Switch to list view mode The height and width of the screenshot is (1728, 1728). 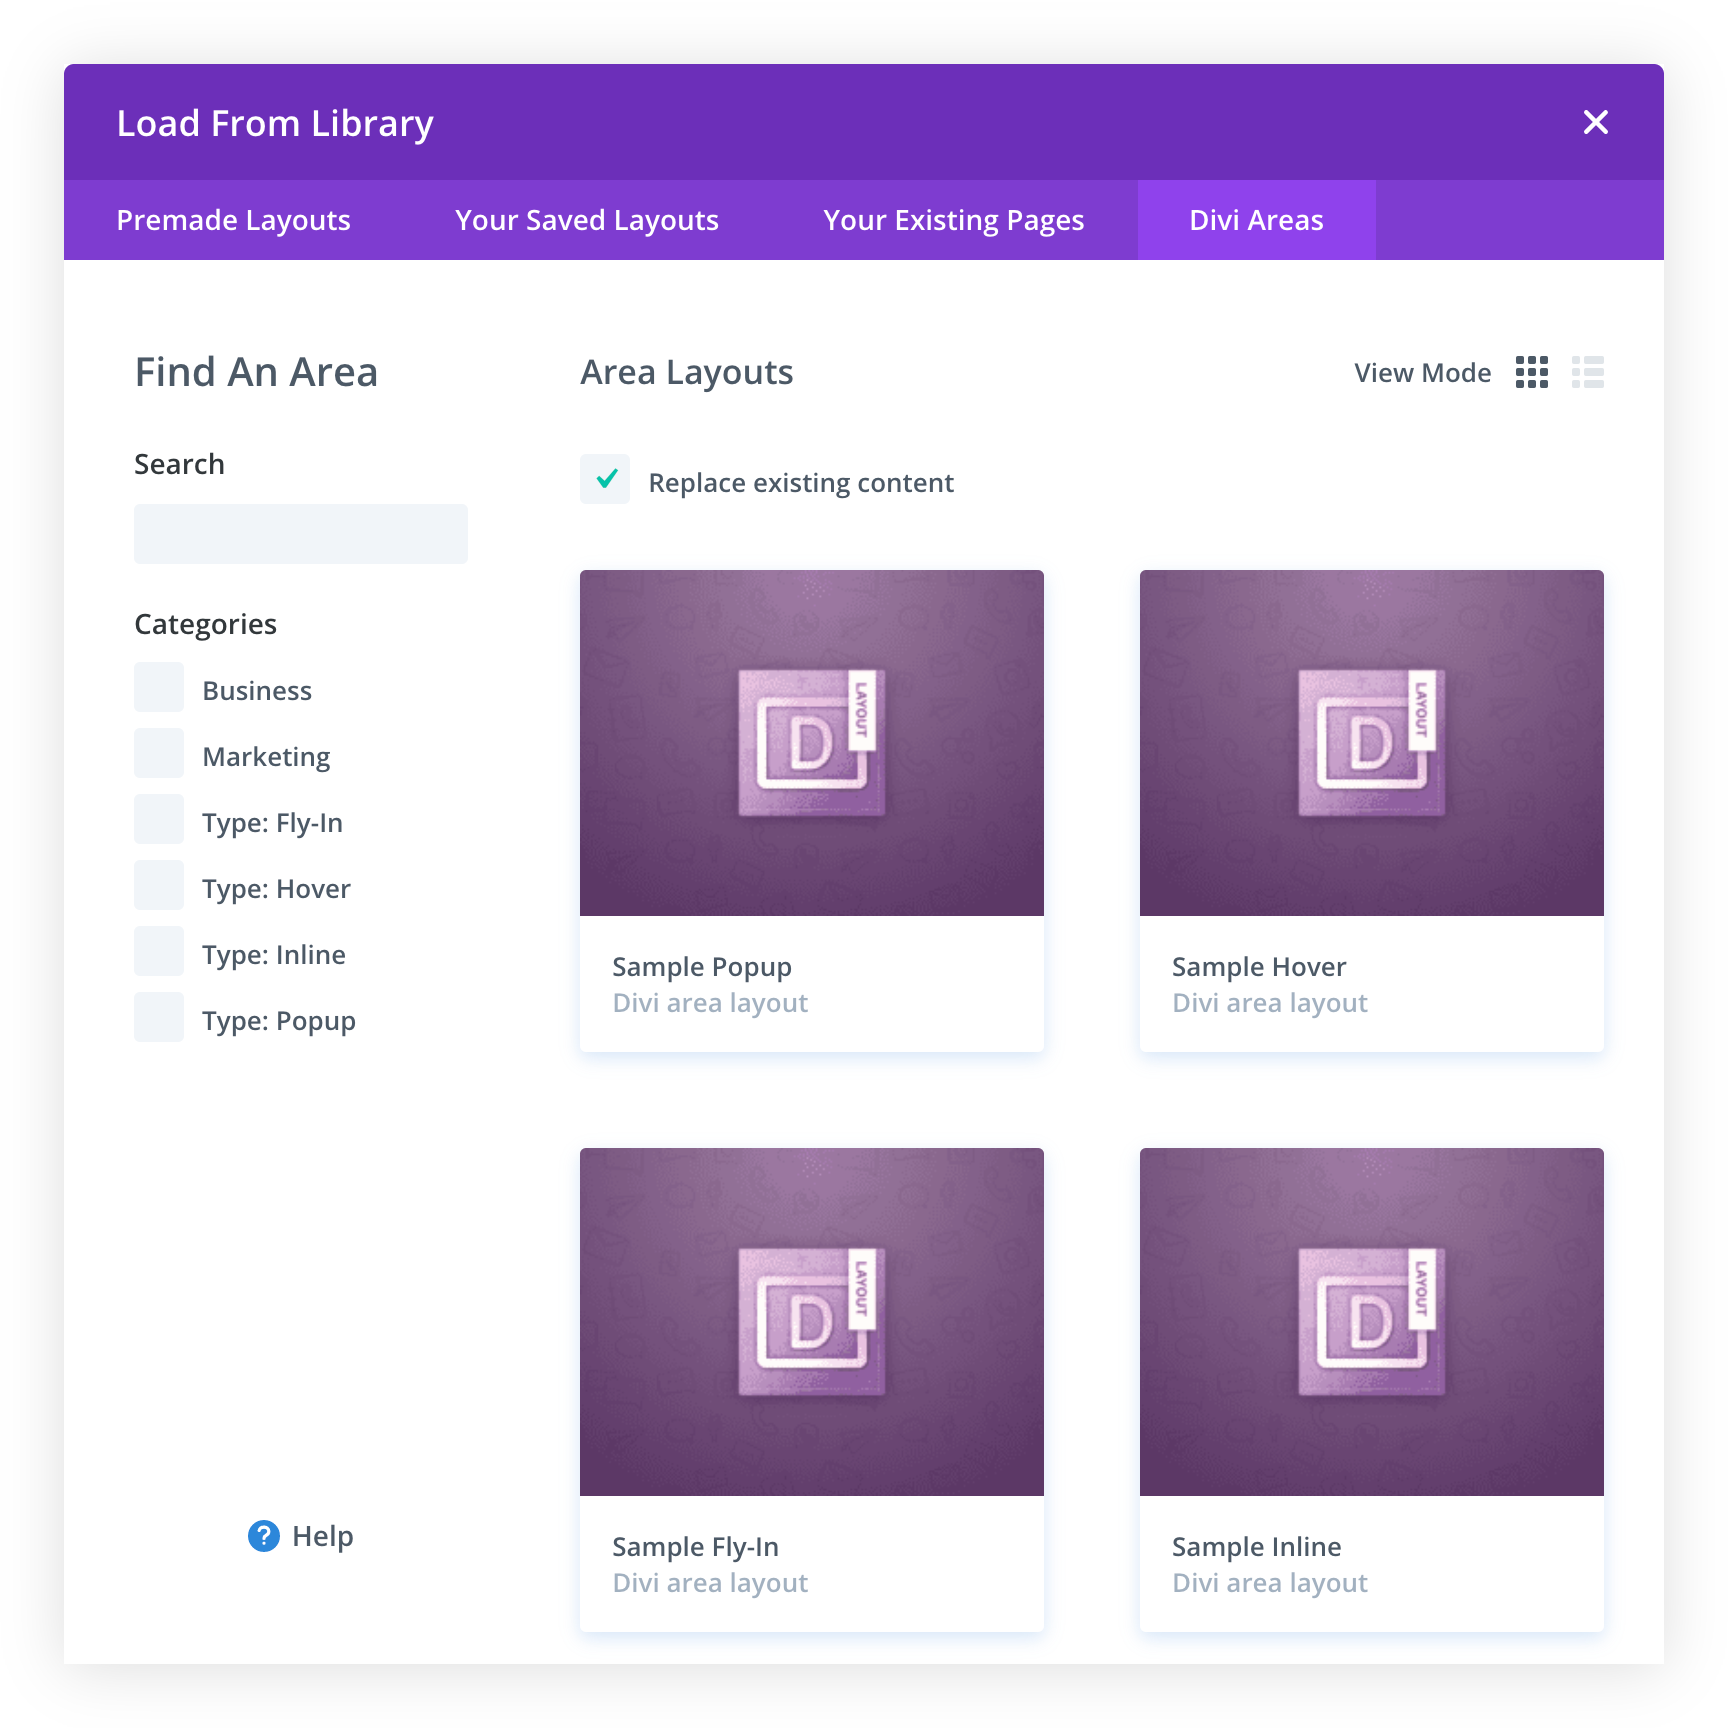tap(1588, 372)
